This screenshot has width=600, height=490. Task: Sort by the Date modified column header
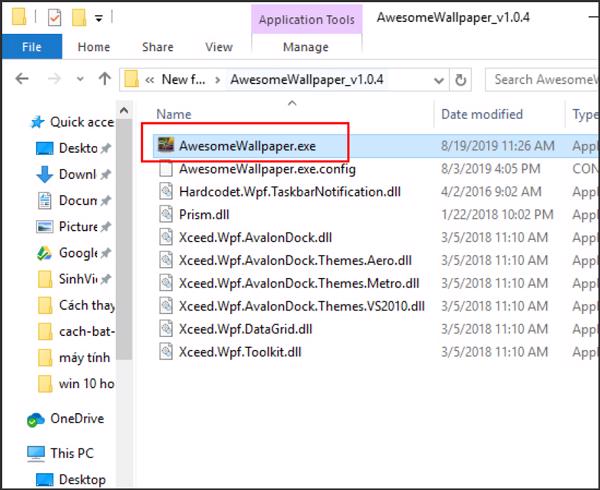tap(482, 114)
